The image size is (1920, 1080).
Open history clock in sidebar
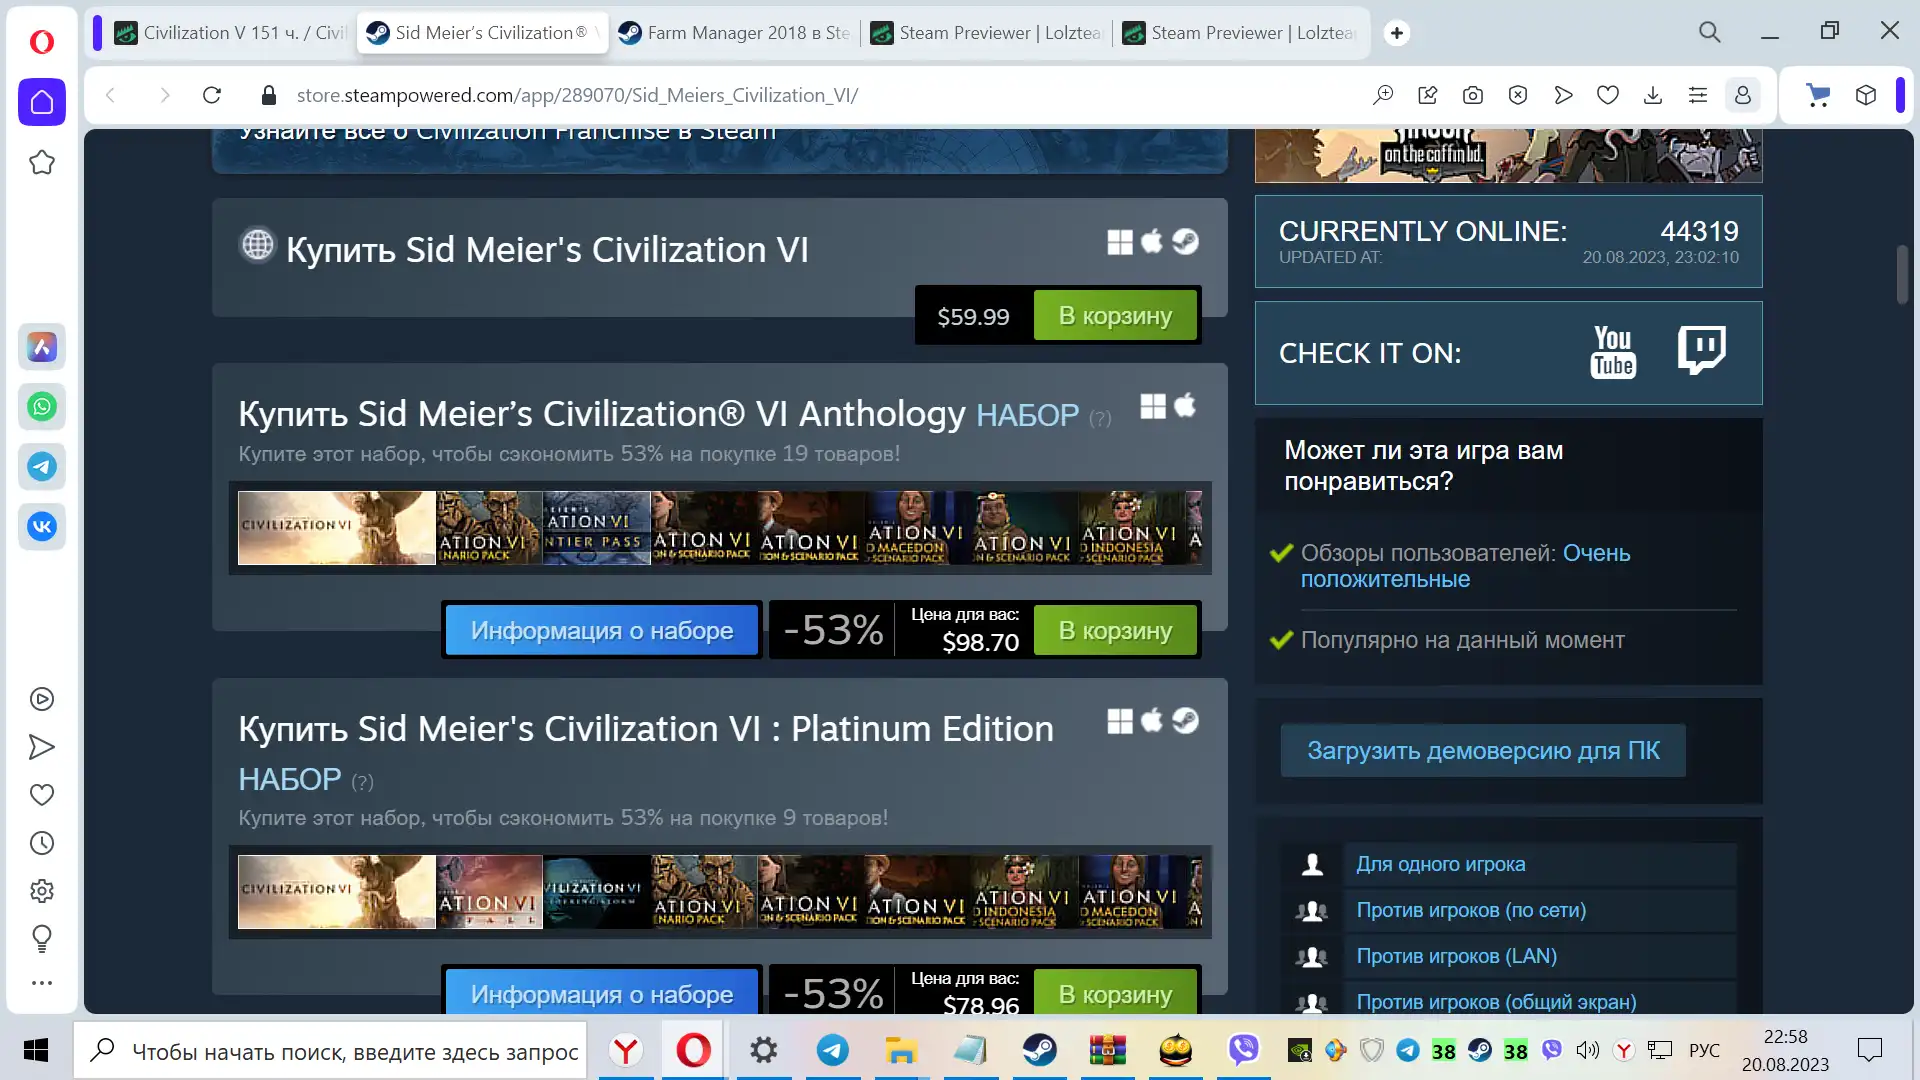42,843
